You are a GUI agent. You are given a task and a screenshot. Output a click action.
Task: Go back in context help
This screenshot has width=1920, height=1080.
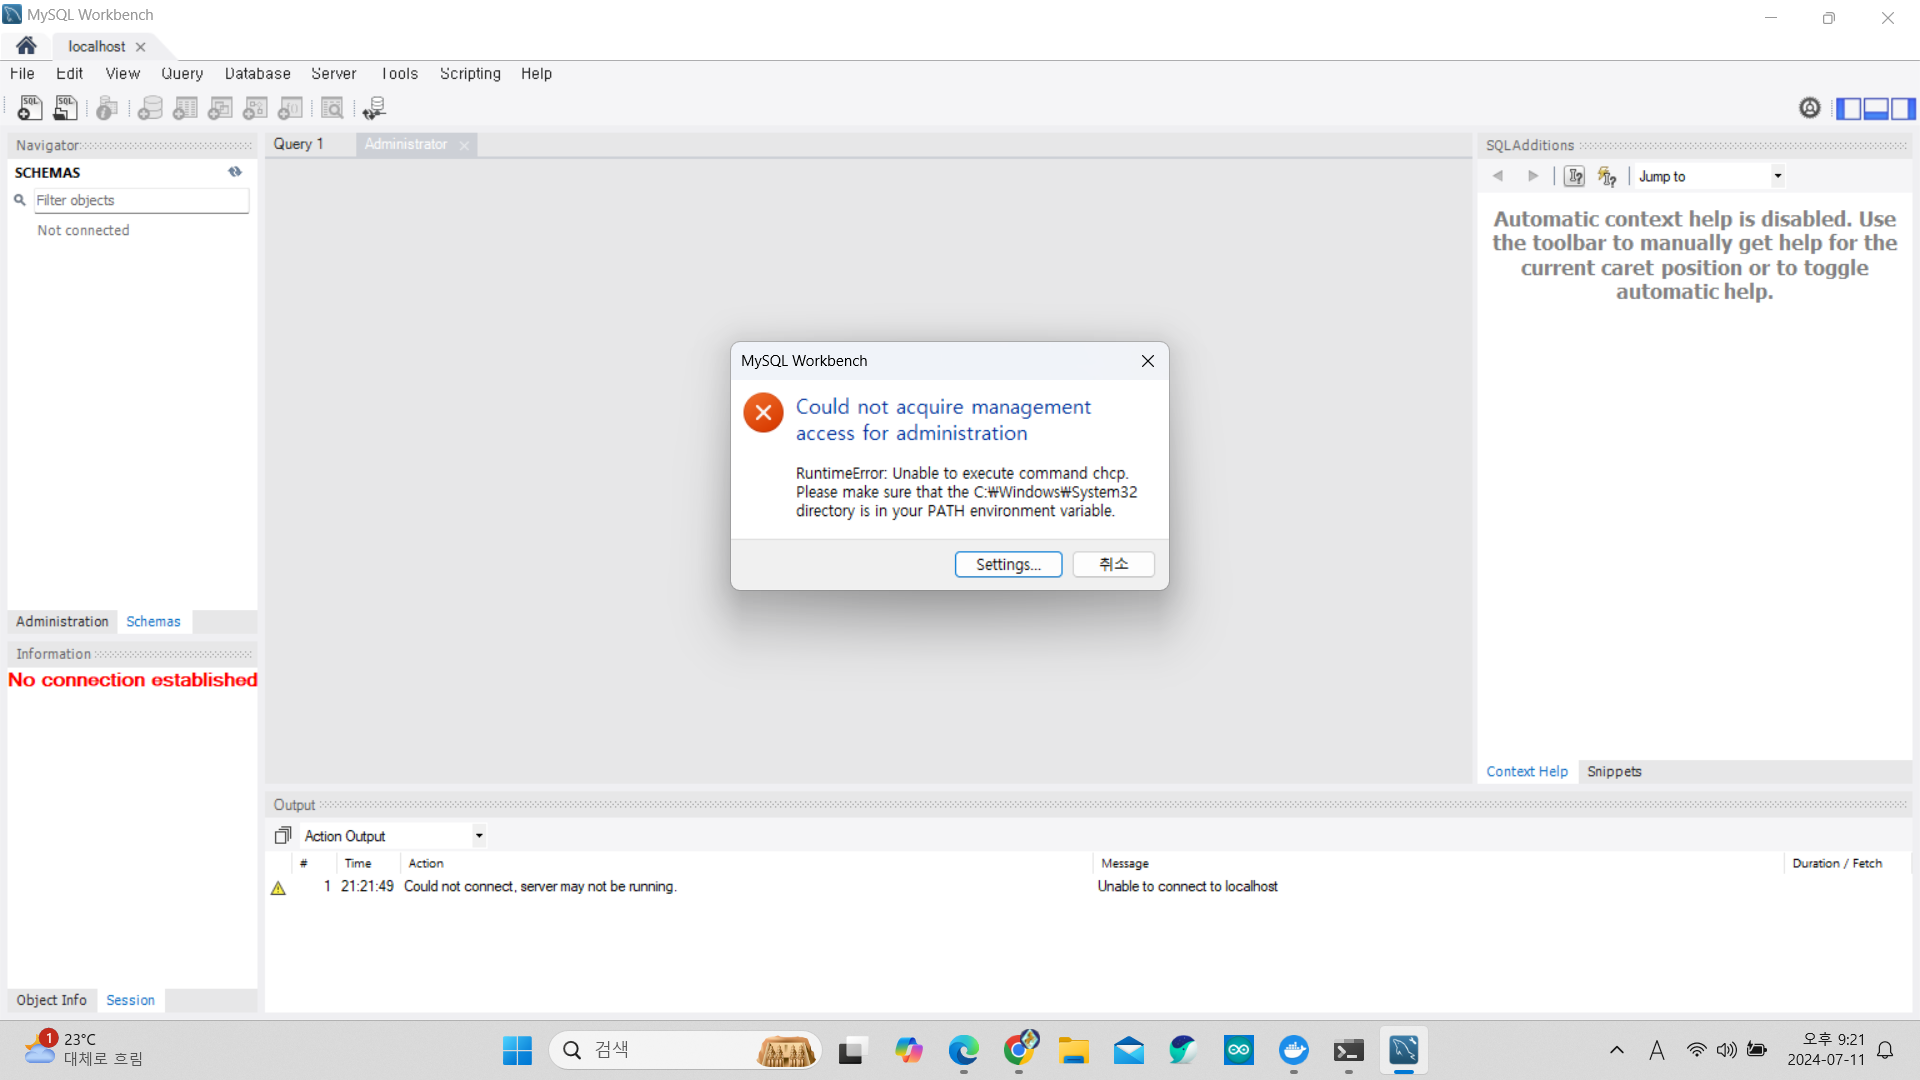[x=1498, y=176]
